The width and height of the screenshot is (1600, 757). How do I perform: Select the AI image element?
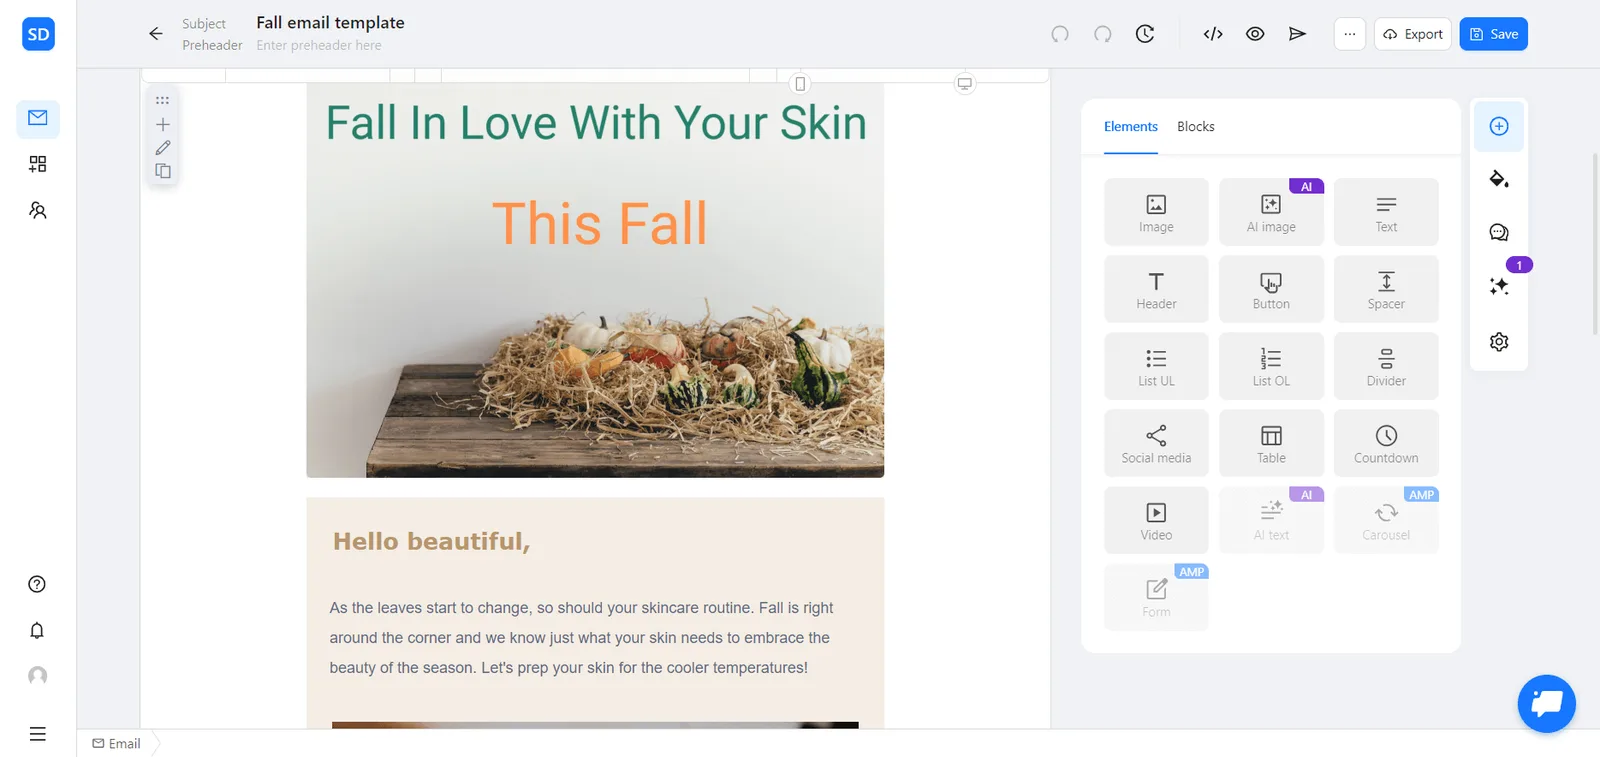(1271, 212)
